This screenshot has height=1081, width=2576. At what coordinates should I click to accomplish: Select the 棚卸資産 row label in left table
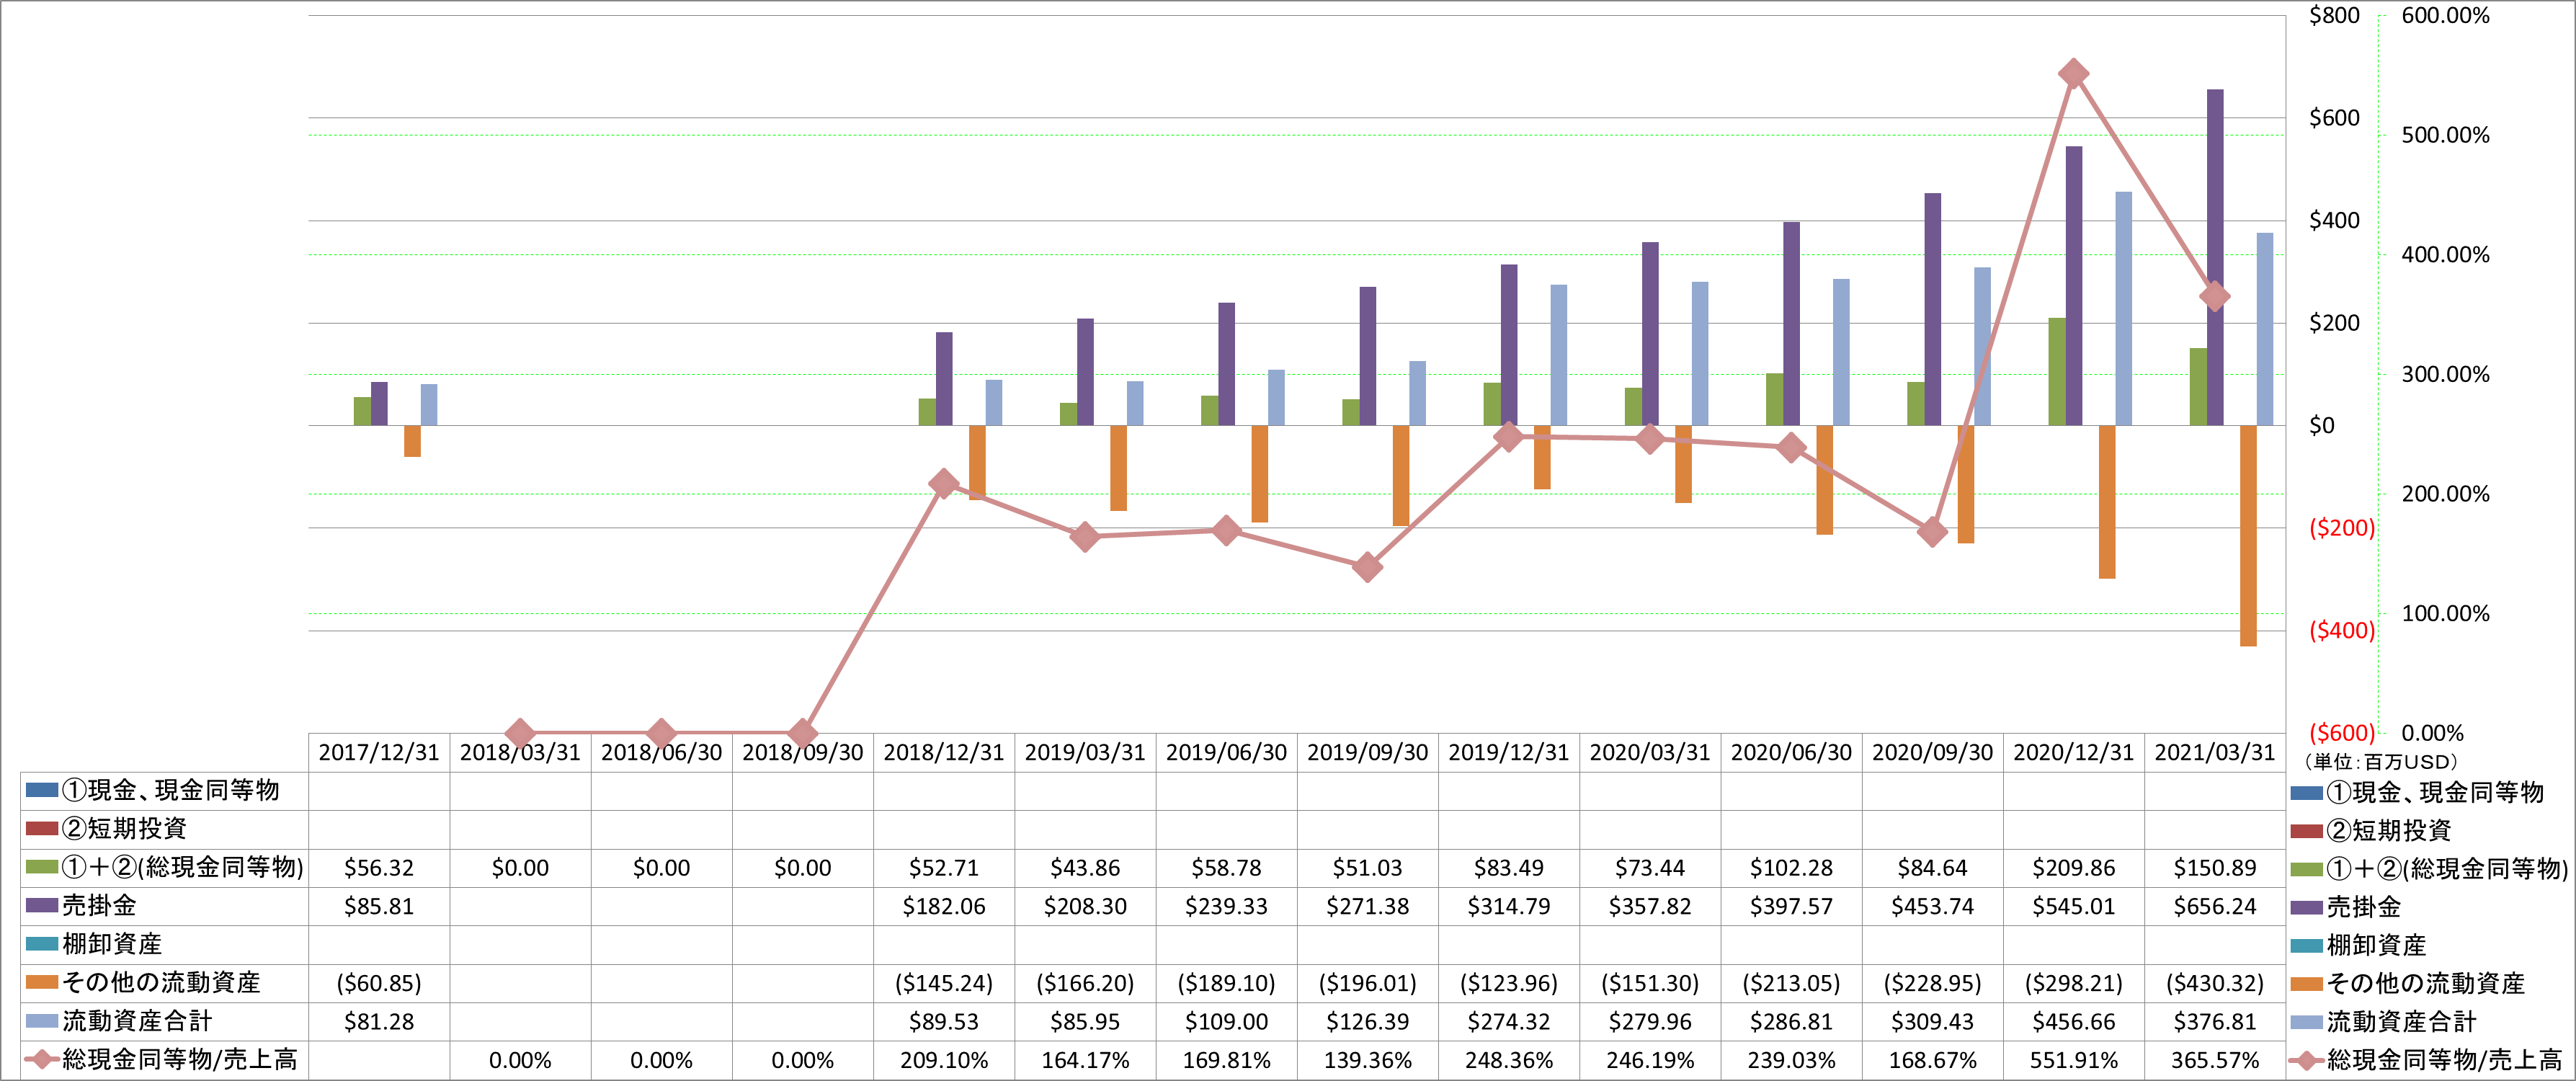point(112,944)
